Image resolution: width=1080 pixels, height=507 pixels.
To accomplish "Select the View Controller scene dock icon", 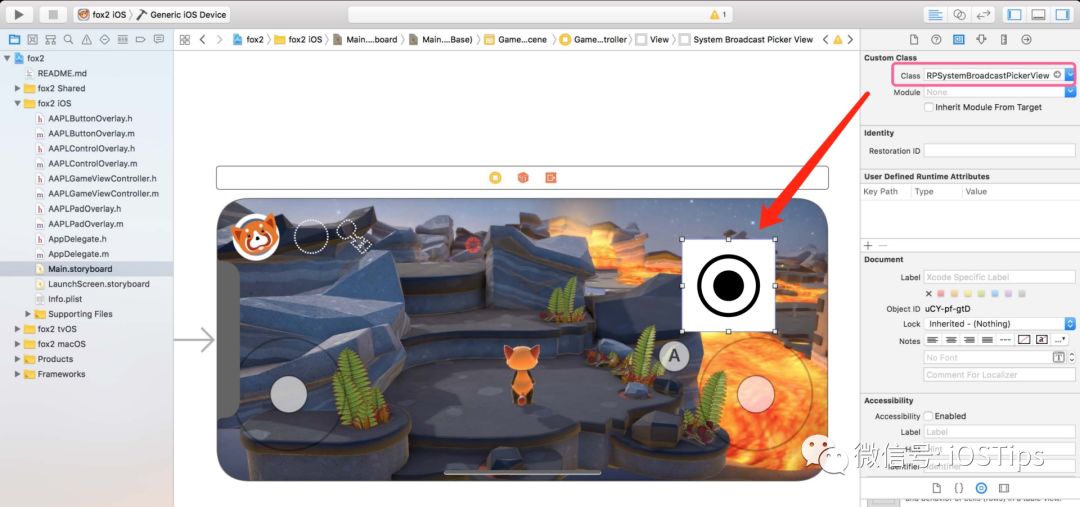I will pos(495,178).
